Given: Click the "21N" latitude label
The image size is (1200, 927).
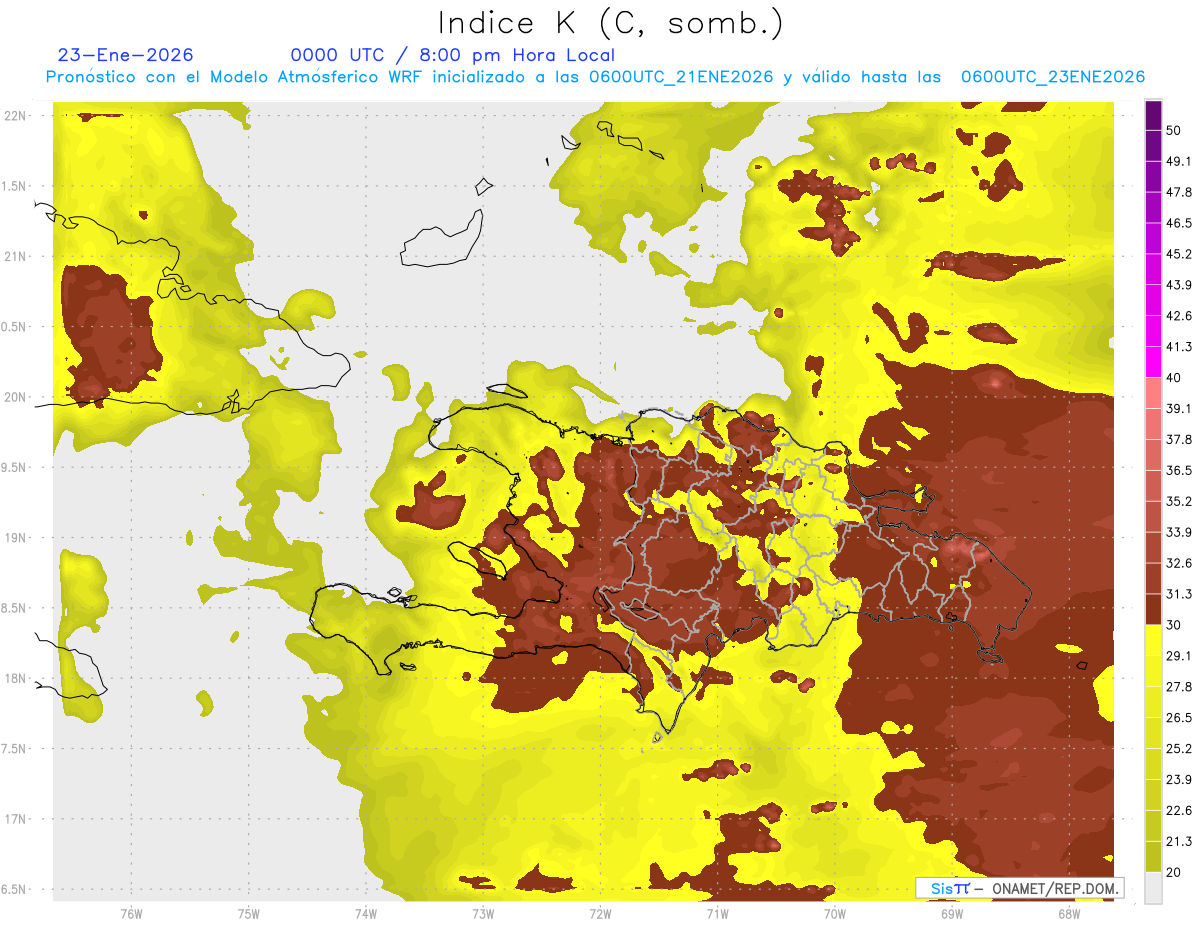Looking at the screenshot, I should pos(15,256).
